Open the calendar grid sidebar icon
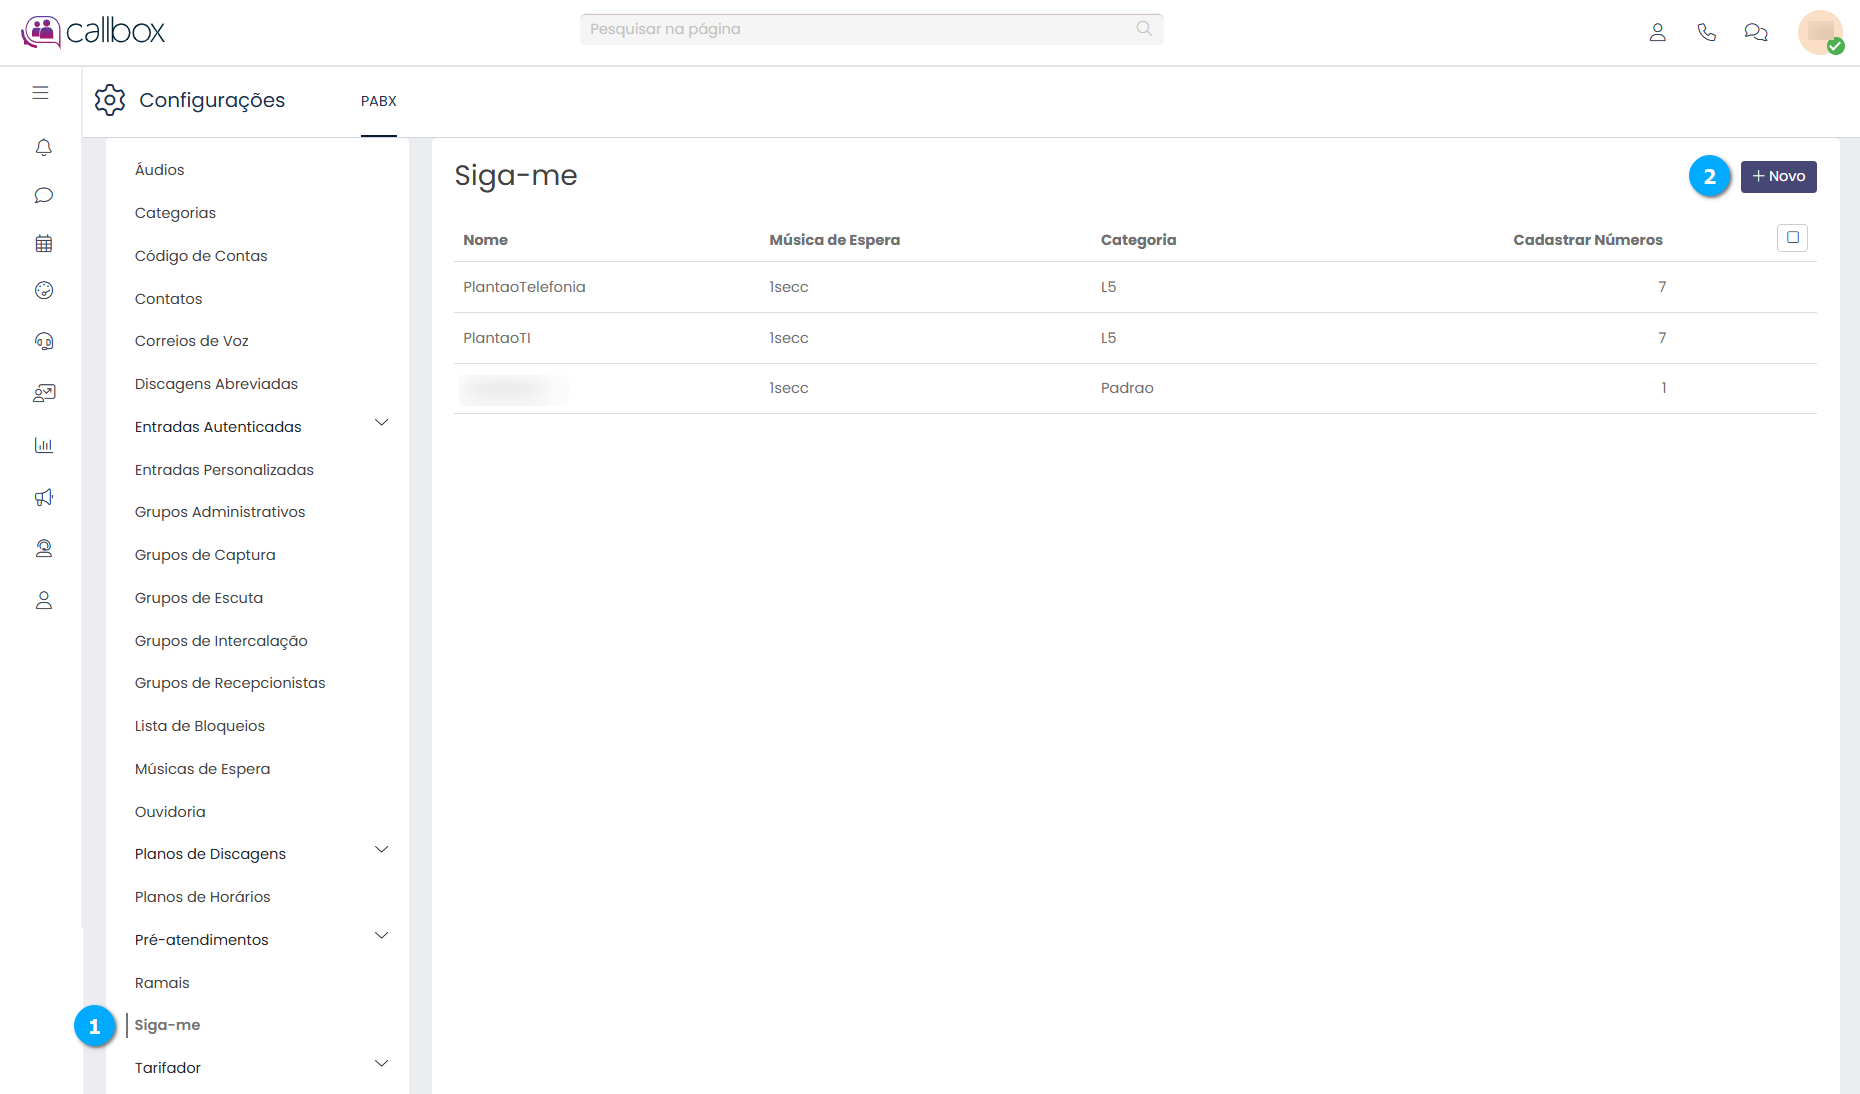This screenshot has height=1094, width=1860. (43, 243)
